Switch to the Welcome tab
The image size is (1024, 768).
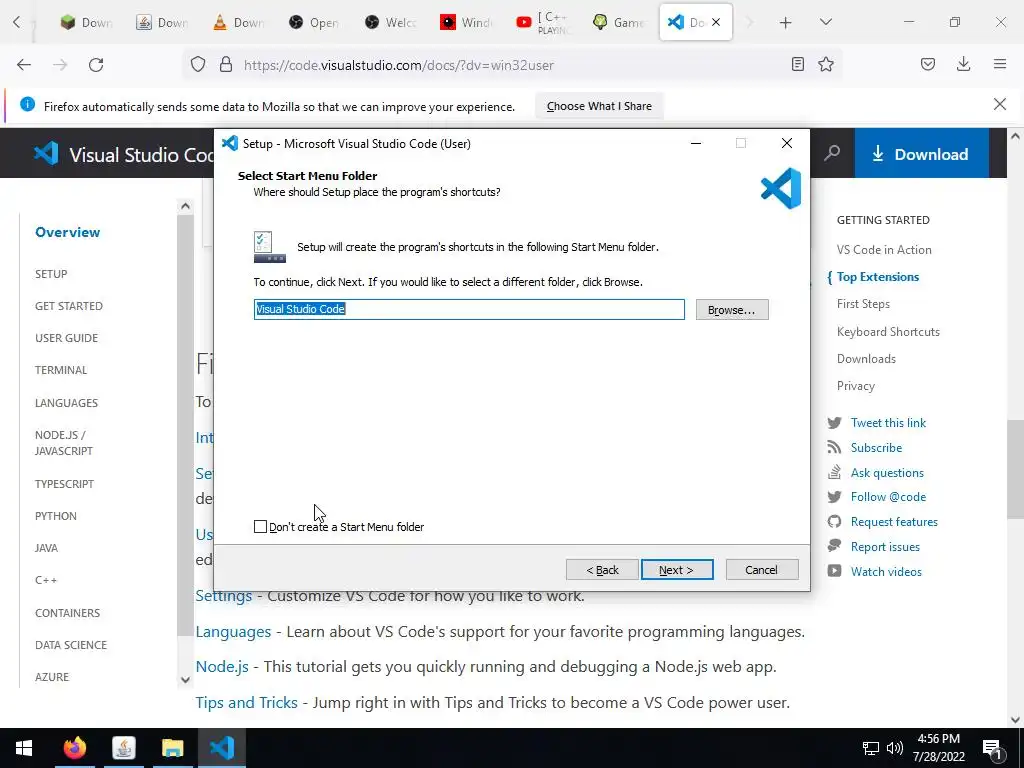[391, 22]
